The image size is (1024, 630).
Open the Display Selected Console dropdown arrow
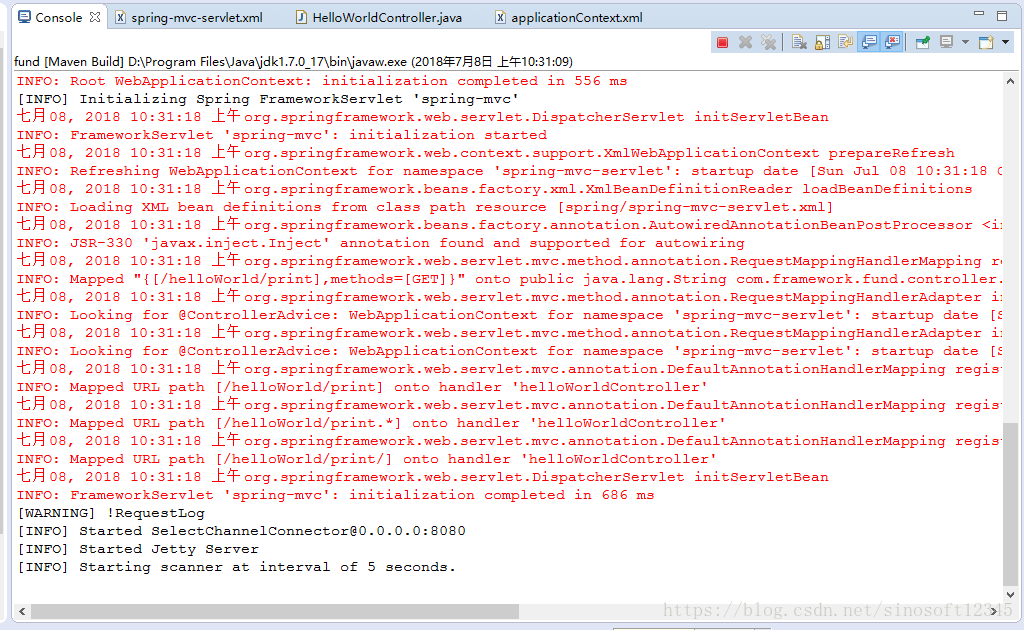[x=965, y=42]
